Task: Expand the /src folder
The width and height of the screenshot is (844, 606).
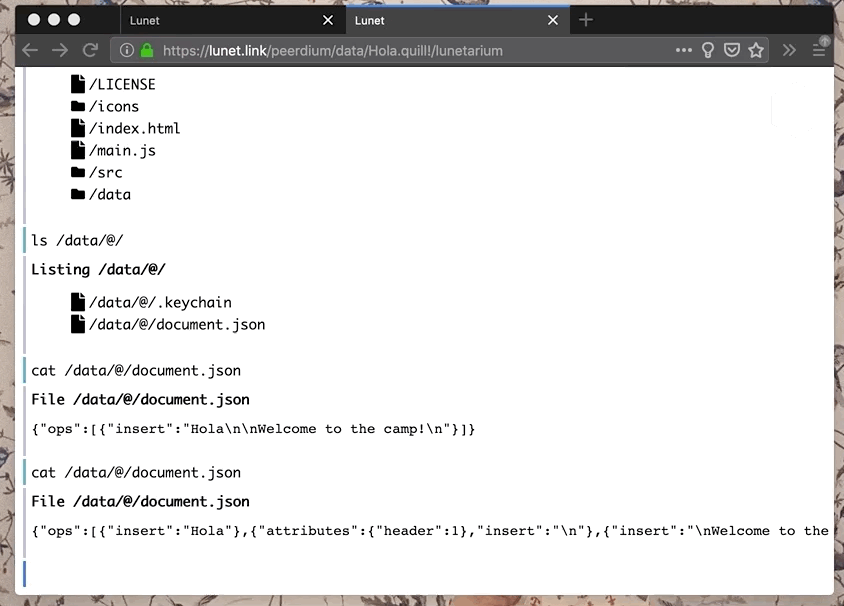Action: [x=104, y=172]
